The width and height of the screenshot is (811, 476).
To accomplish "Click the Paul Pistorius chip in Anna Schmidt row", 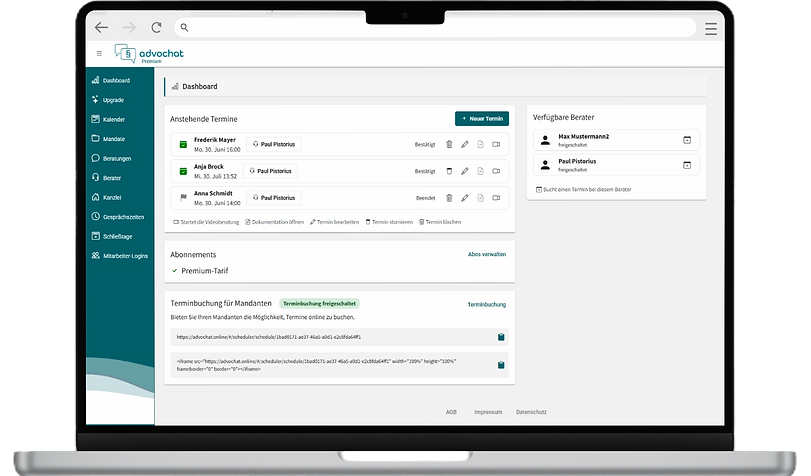I will (274, 198).
